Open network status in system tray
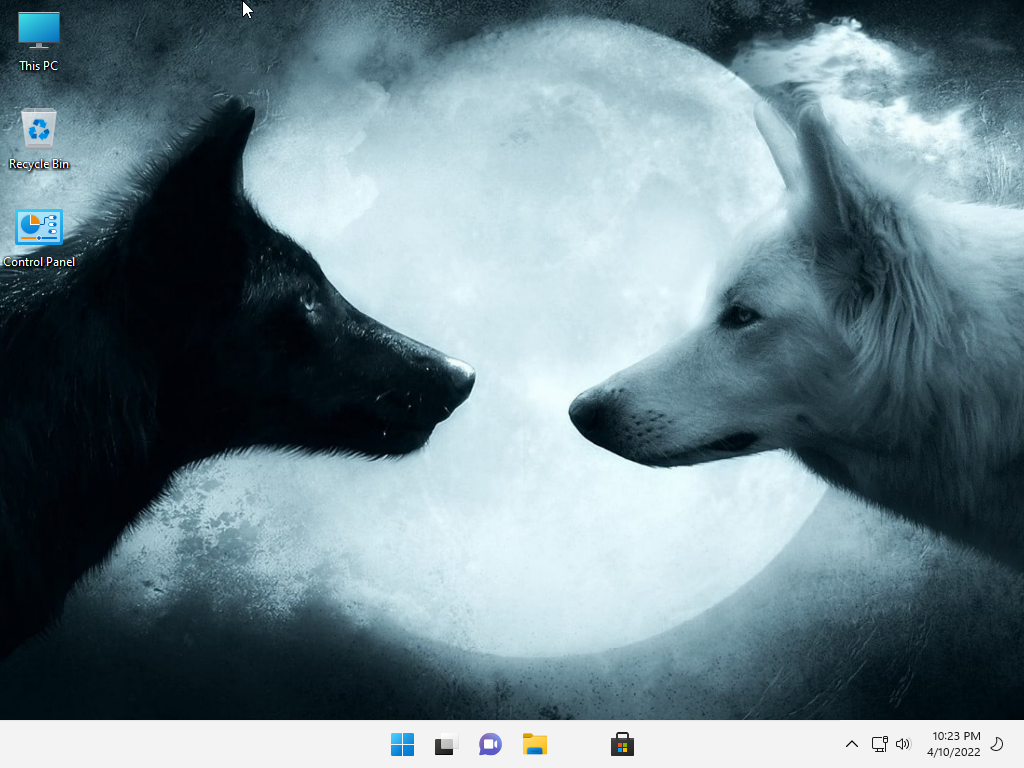 [x=879, y=744]
